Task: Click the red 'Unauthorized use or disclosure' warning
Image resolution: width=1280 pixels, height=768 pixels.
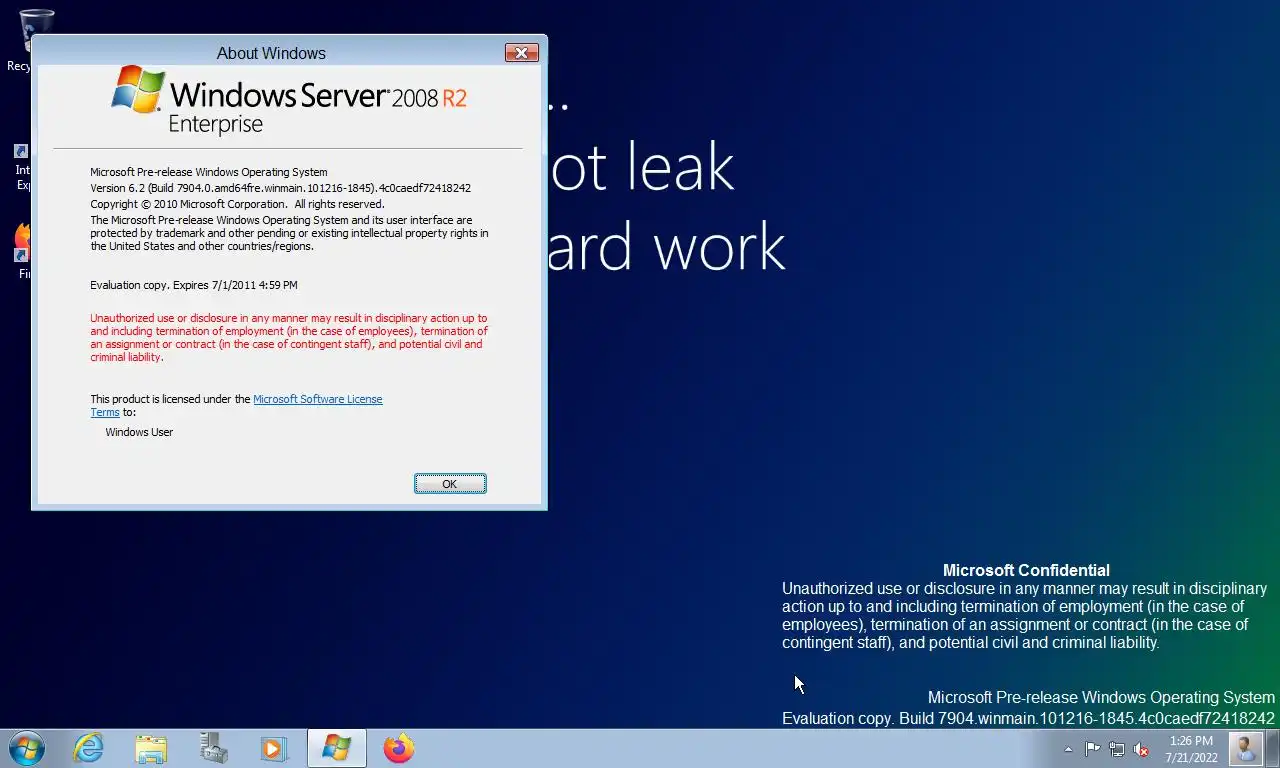Action: tap(289, 337)
